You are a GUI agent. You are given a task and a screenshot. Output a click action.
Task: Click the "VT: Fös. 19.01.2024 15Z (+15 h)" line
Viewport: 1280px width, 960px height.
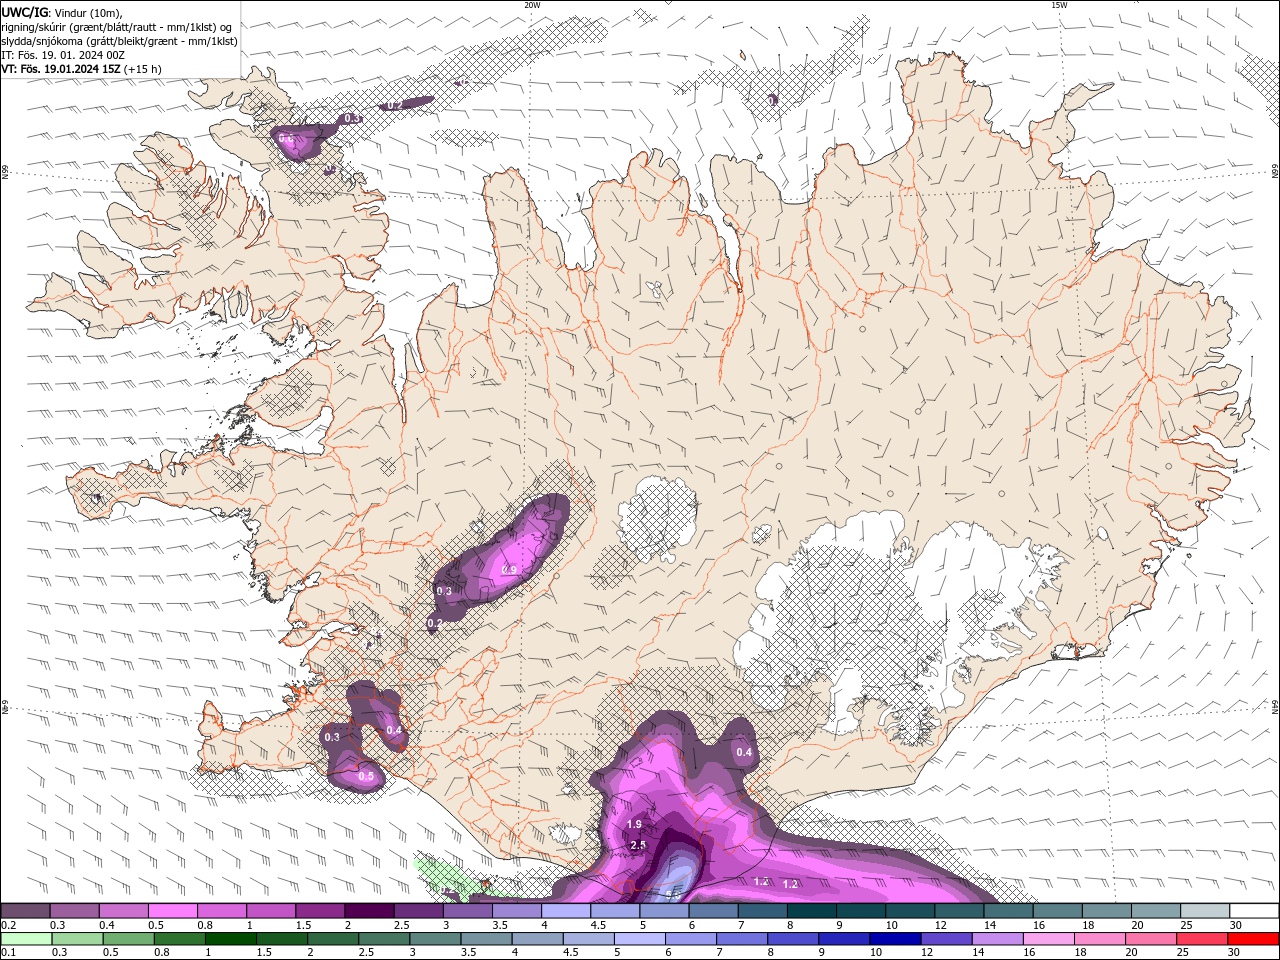coord(82,69)
